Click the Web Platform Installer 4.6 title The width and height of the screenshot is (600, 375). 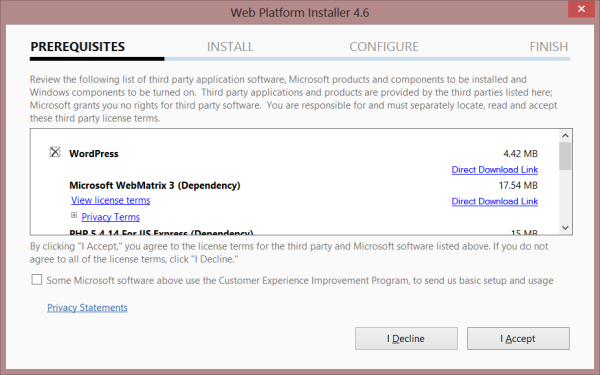[x=300, y=13]
